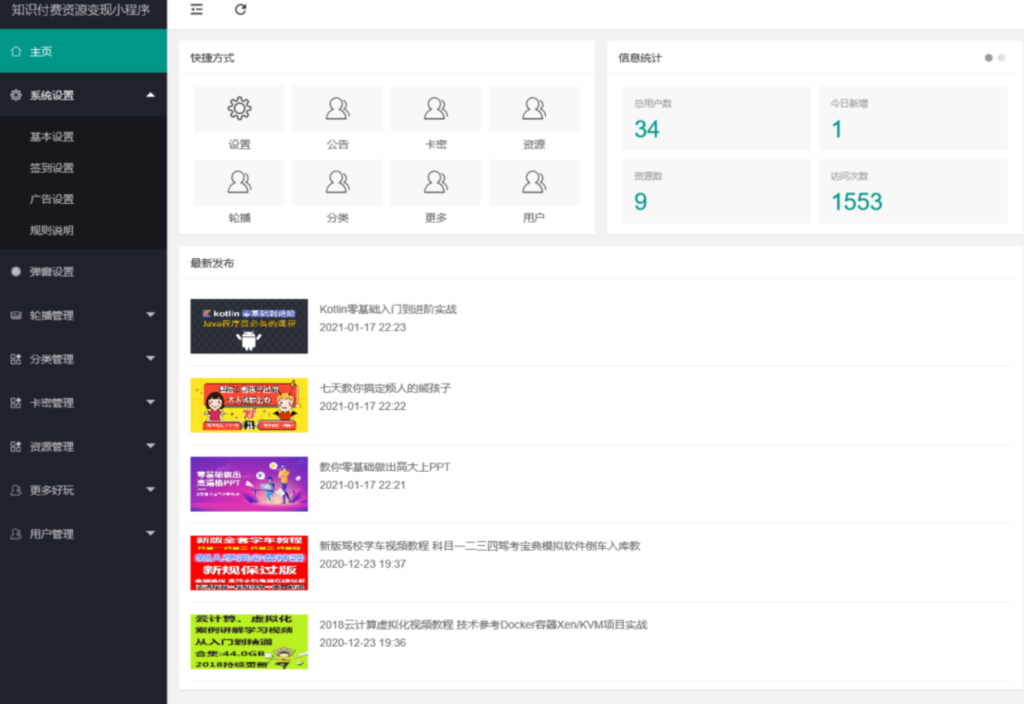
Task: Collapse the 系统设置 menu arrow
Action: 151,95
